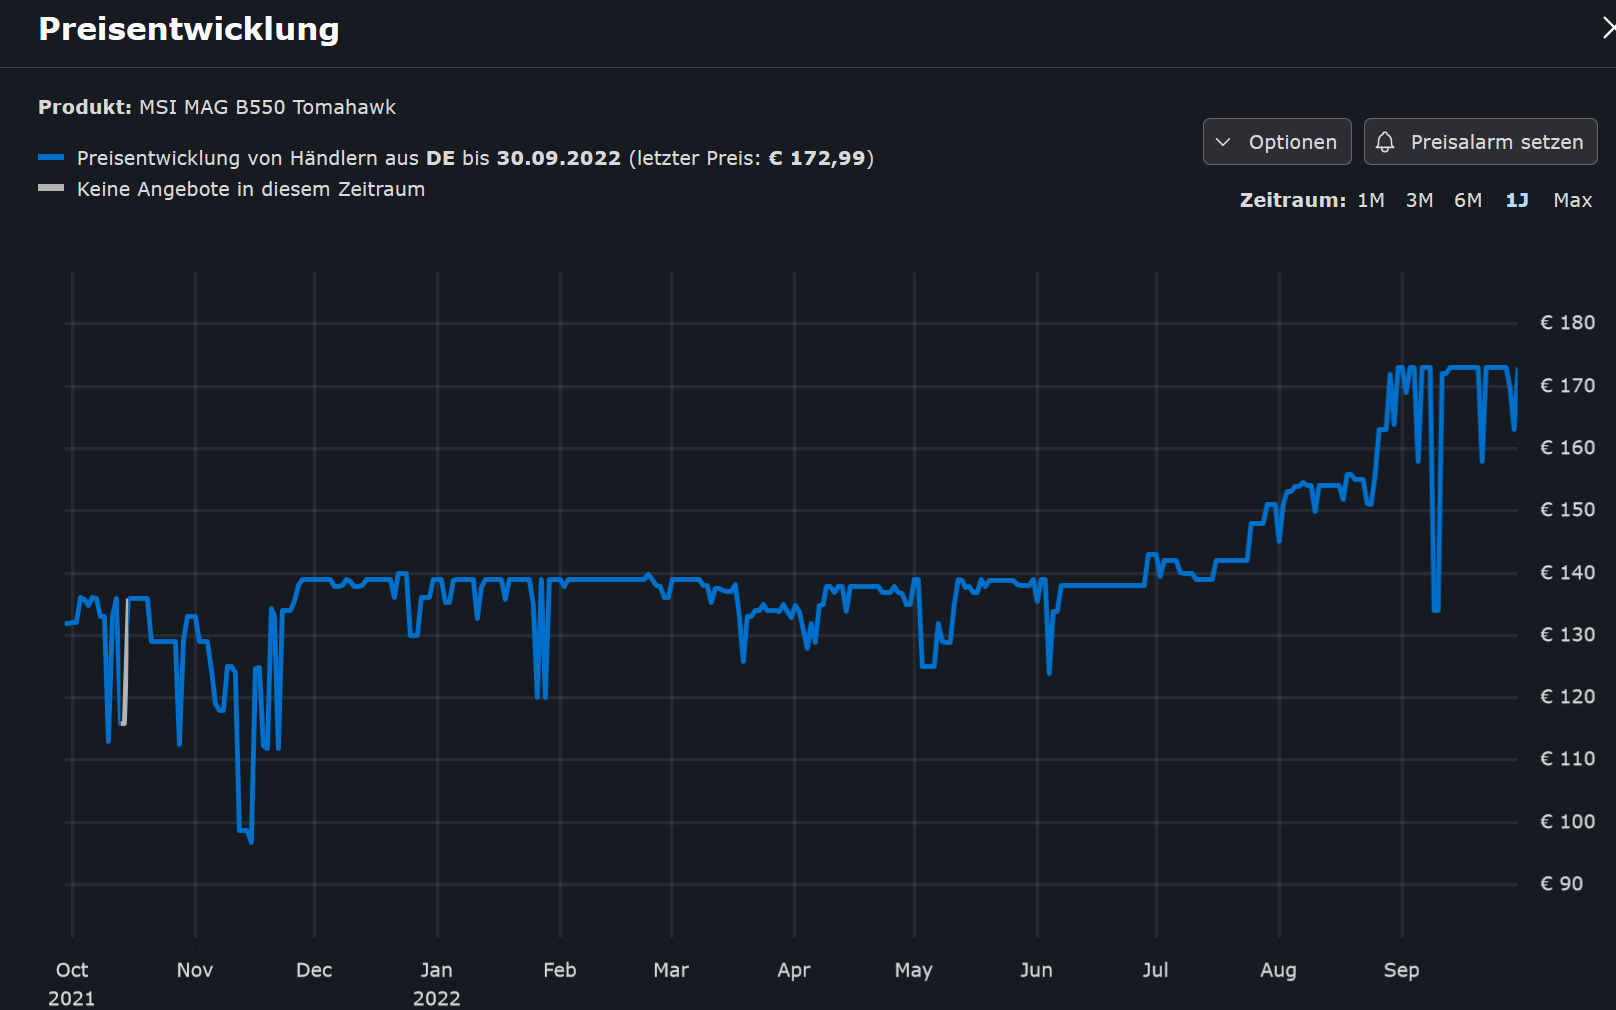Click the '€ 110' axis label
Screen dimensions: 1616x1010
[x=1567, y=758]
